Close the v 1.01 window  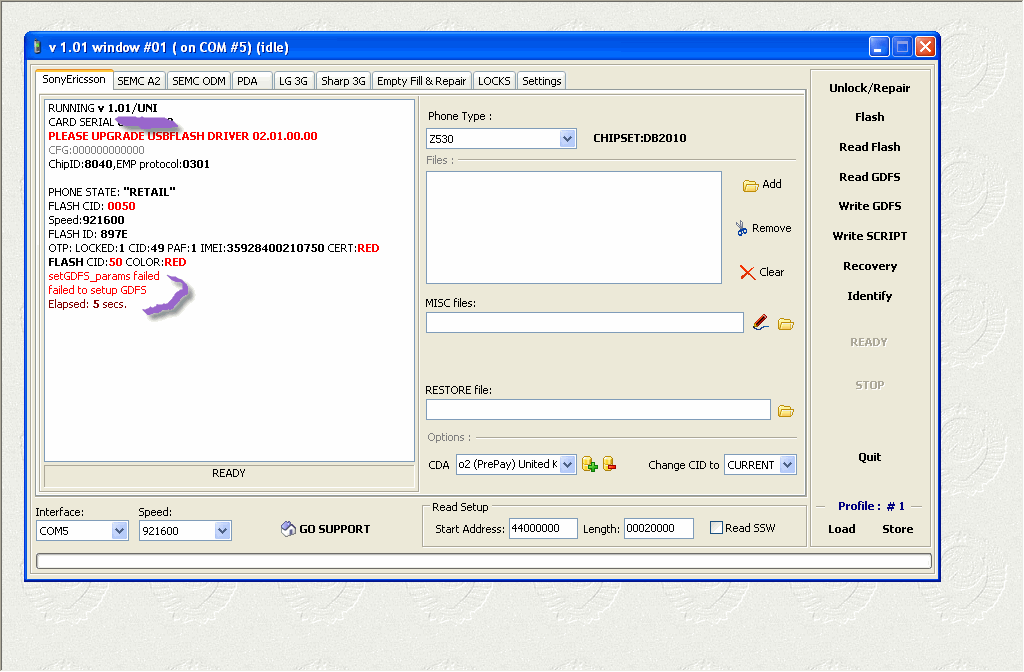925,47
